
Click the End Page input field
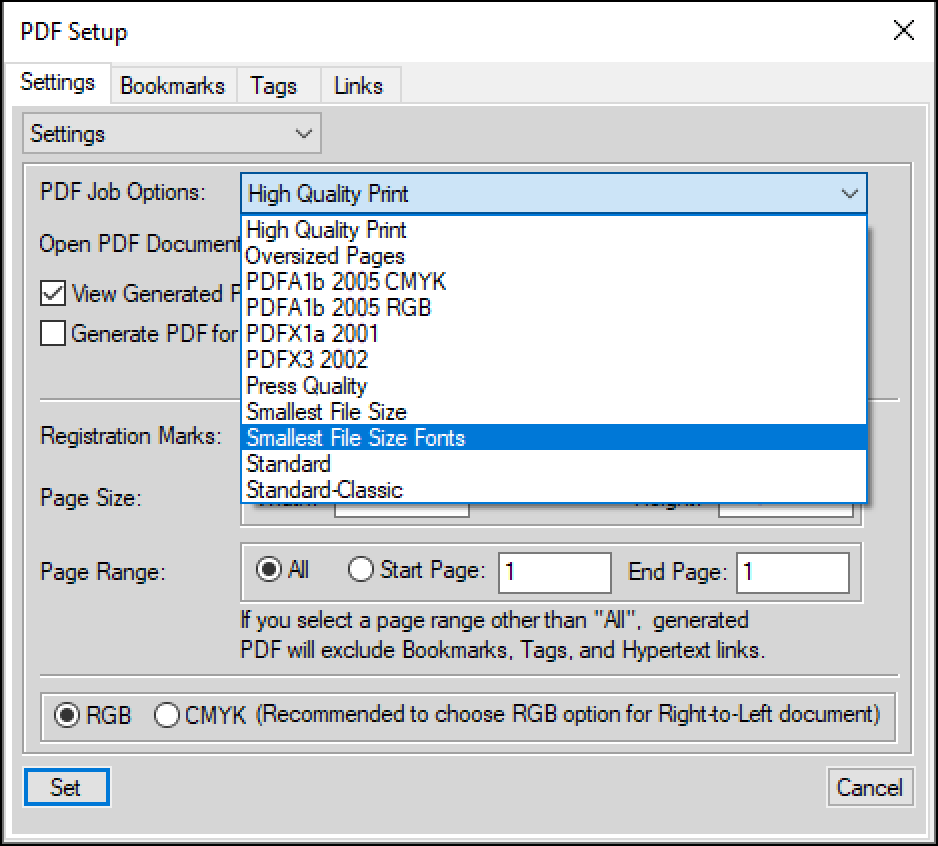coord(793,573)
